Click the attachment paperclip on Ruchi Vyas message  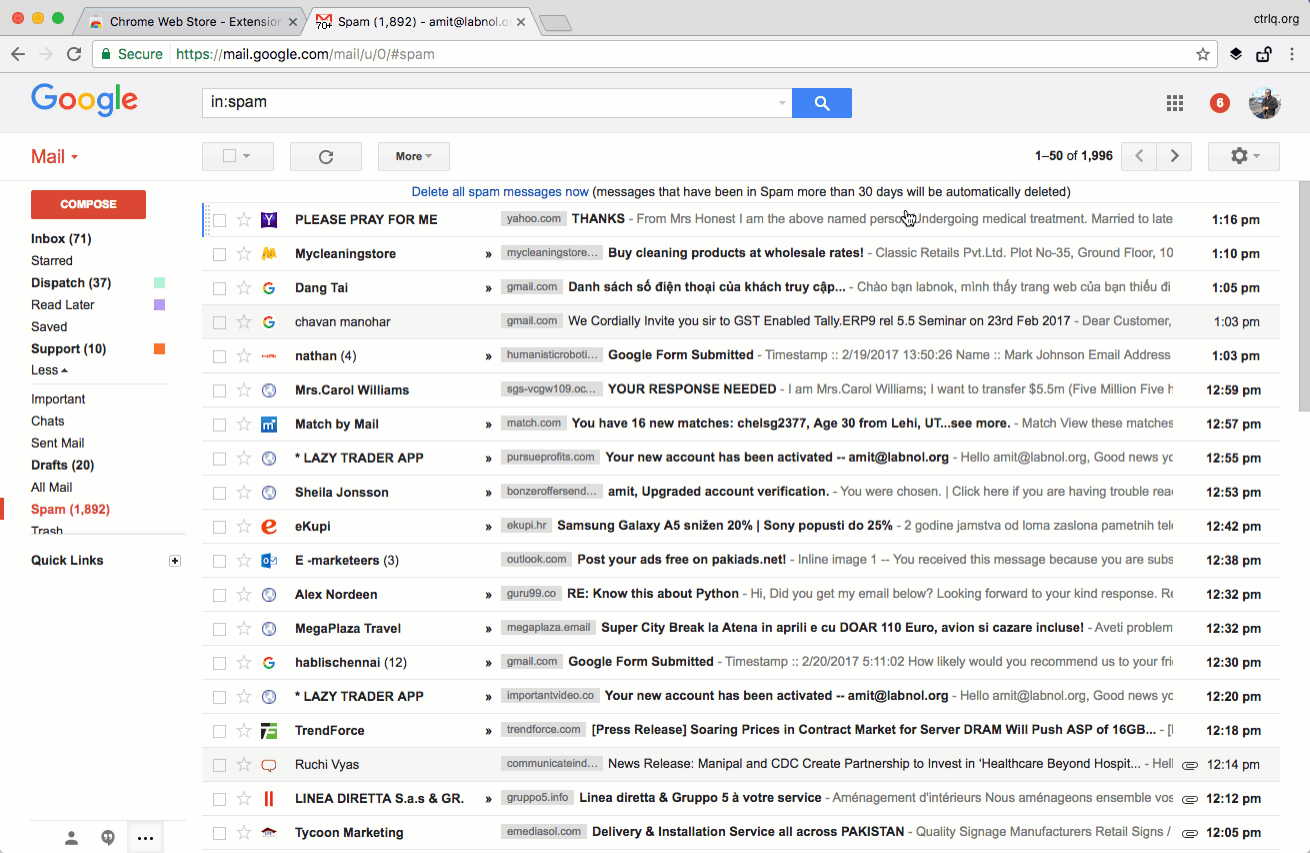click(x=1190, y=765)
